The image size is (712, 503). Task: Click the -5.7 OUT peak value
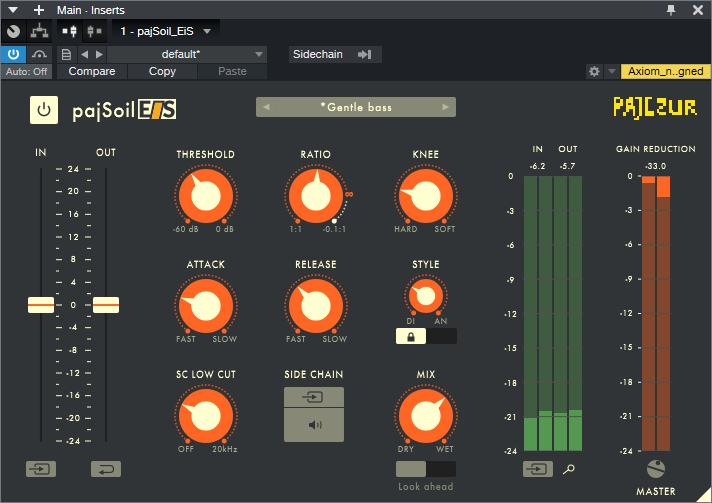click(x=567, y=166)
